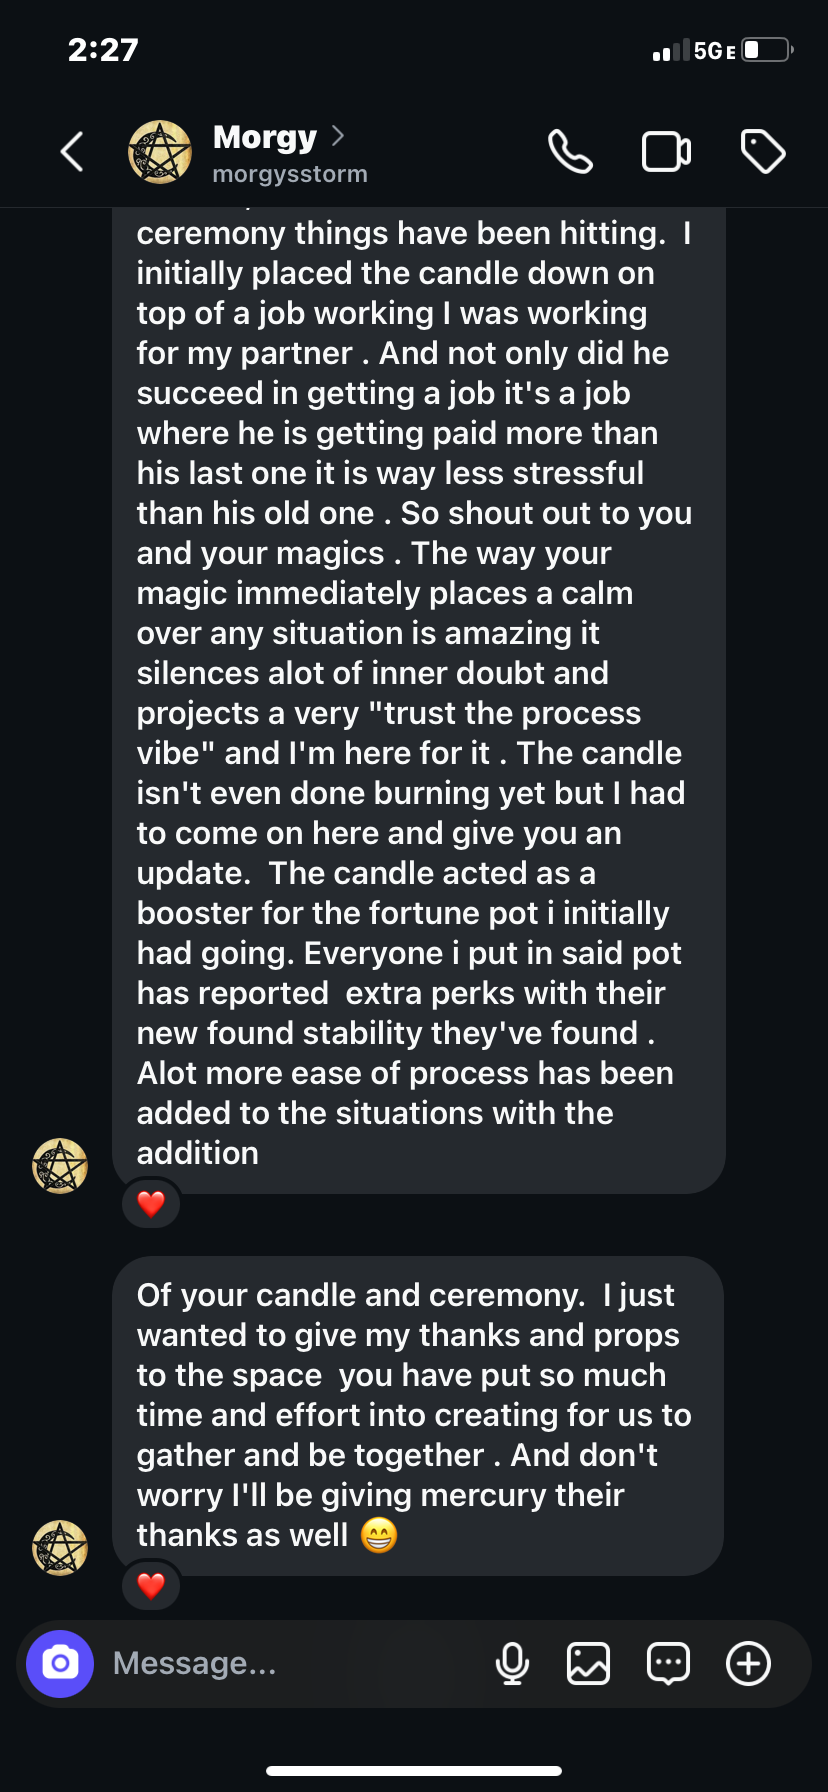Start a video call with Morgy
The height and width of the screenshot is (1792, 828).
pyautogui.click(x=666, y=152)
